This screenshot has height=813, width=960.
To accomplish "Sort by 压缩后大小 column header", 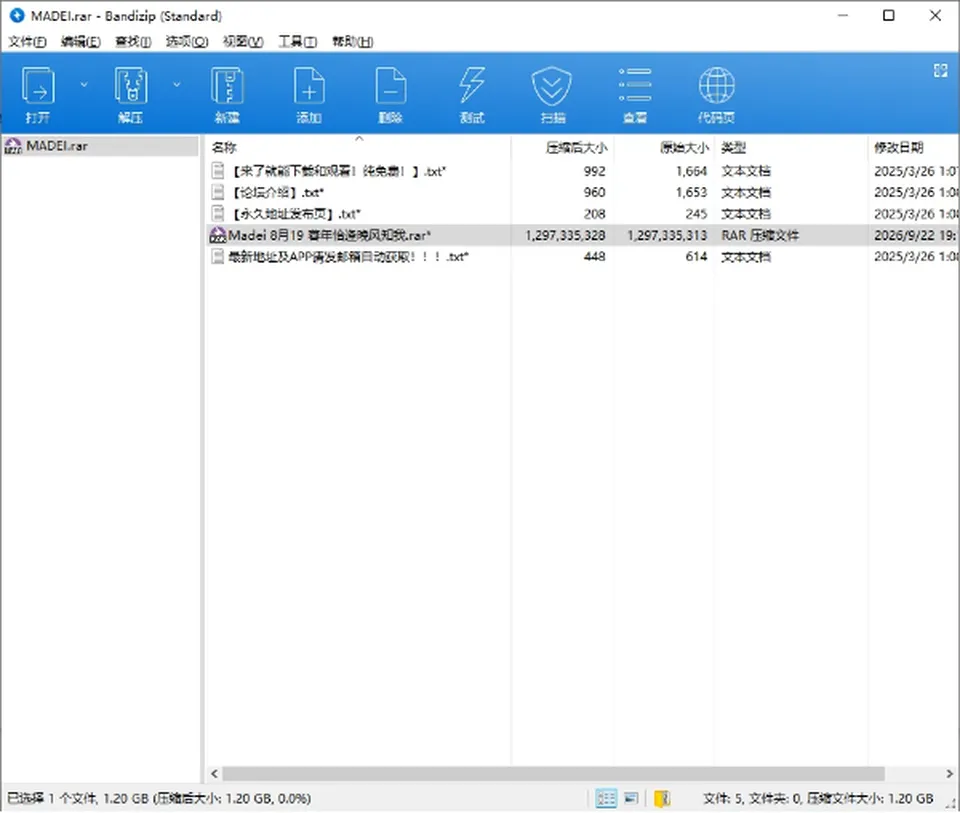I will [x=576, y=148].
